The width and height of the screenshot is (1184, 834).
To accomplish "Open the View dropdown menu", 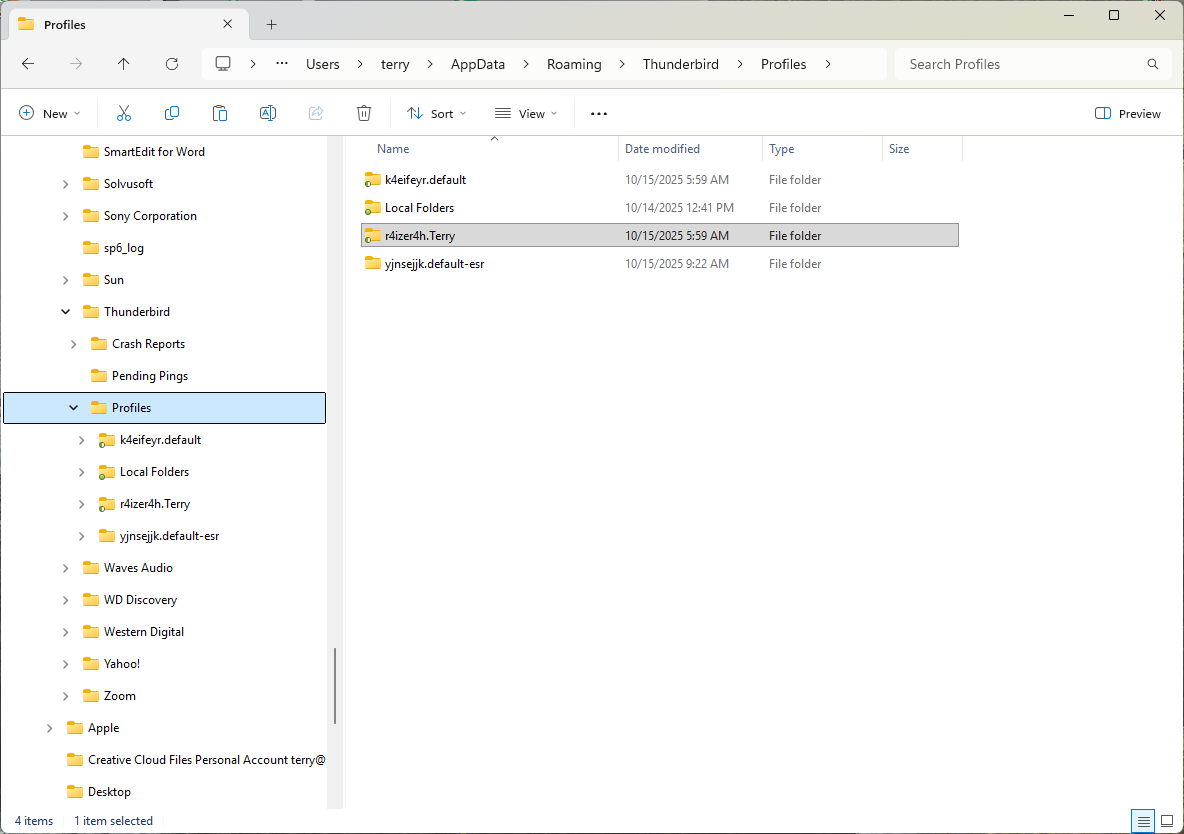I will coord(526,114).
